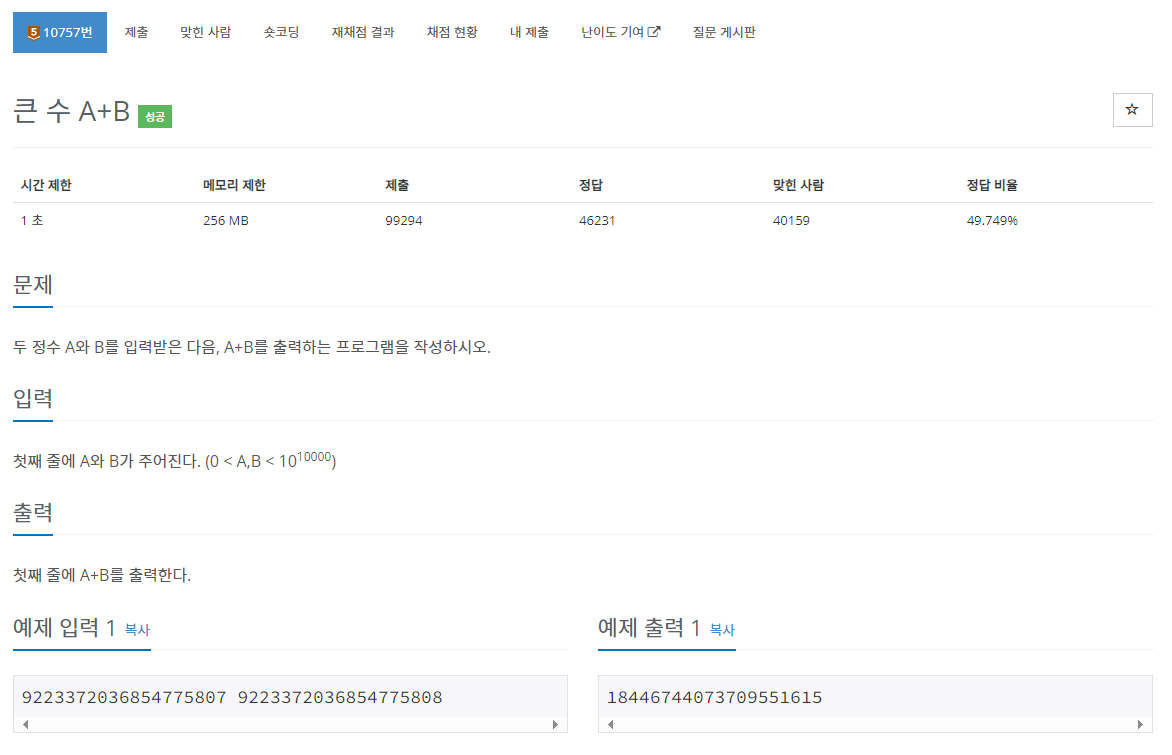This screenshot has width=1172, height=755.
Task: Click the 시간 제한 column header
Action: (46, 185)
